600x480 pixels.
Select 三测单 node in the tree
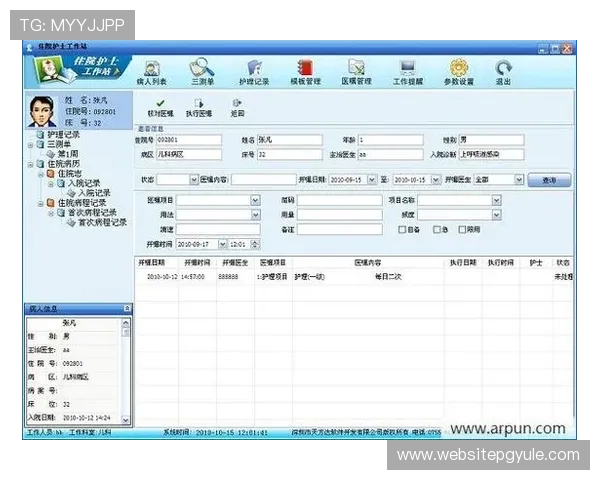click(59, 144)
